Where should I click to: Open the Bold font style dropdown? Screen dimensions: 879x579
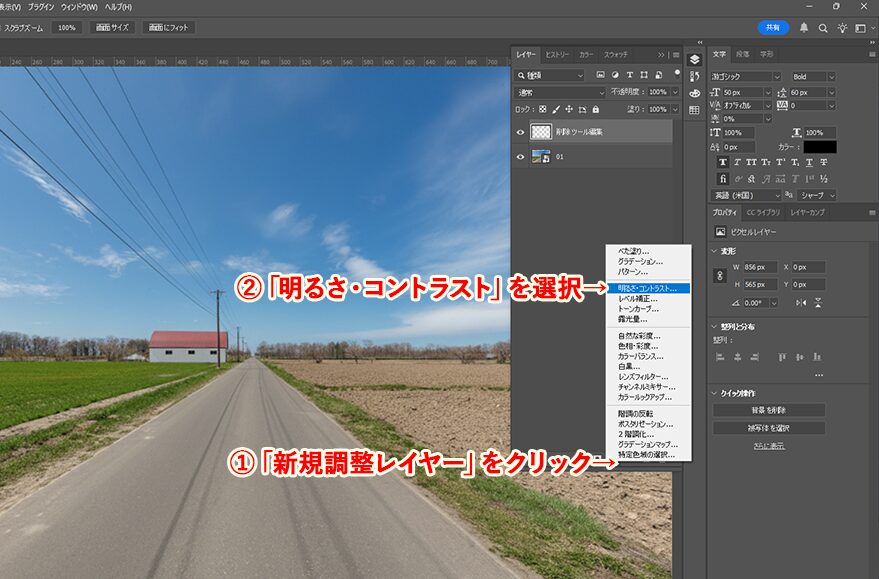pos(812,77)
